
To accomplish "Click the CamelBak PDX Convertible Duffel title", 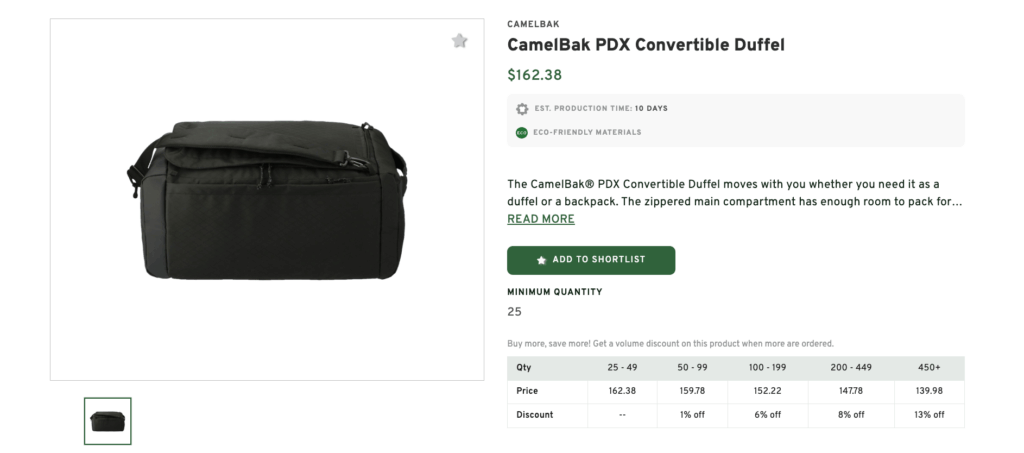I will click(646, 45).
